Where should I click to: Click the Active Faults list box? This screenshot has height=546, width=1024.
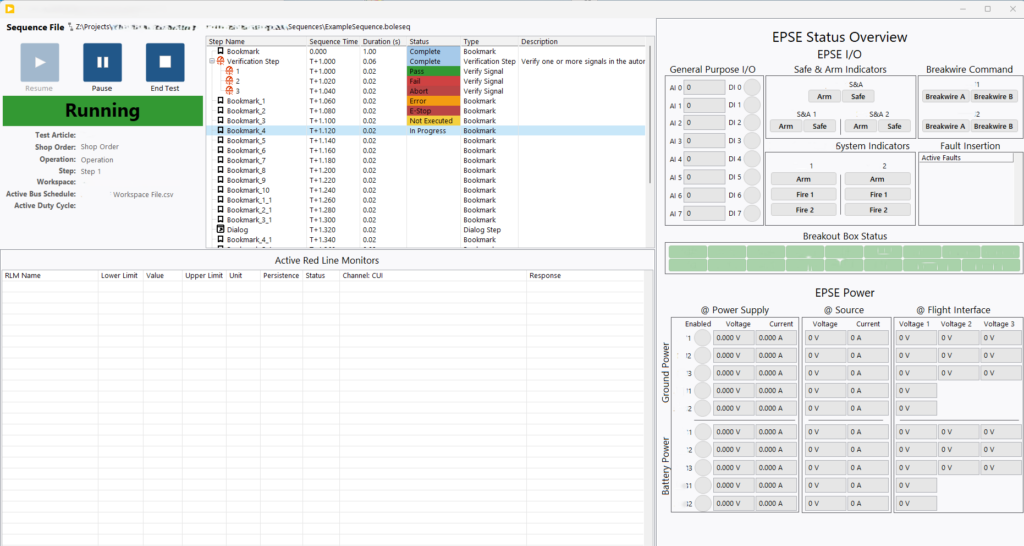coord(969,189)
